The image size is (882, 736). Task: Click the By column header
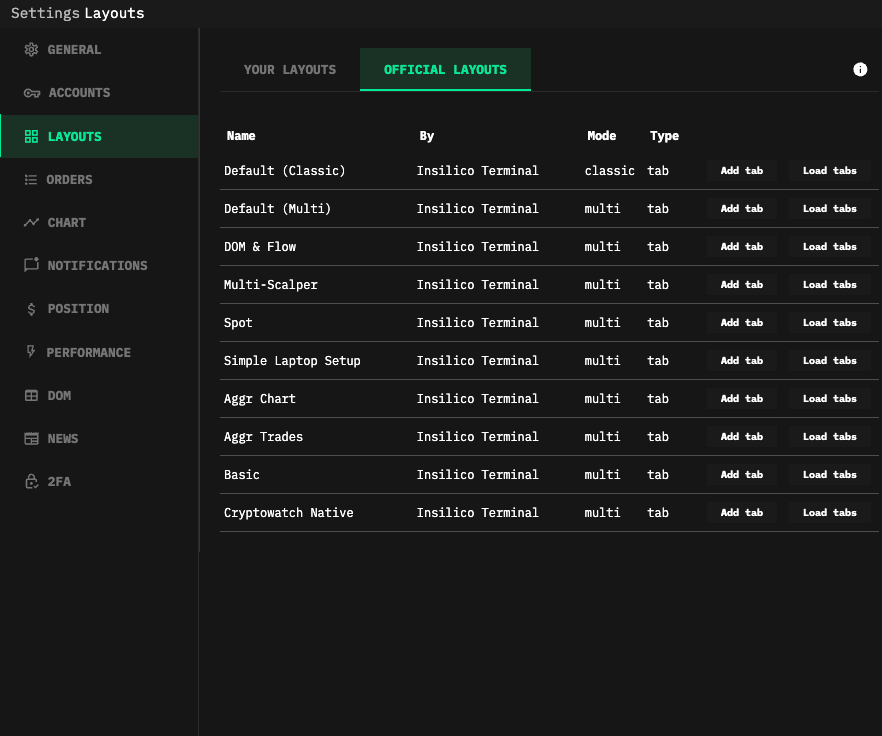(426, 136)
